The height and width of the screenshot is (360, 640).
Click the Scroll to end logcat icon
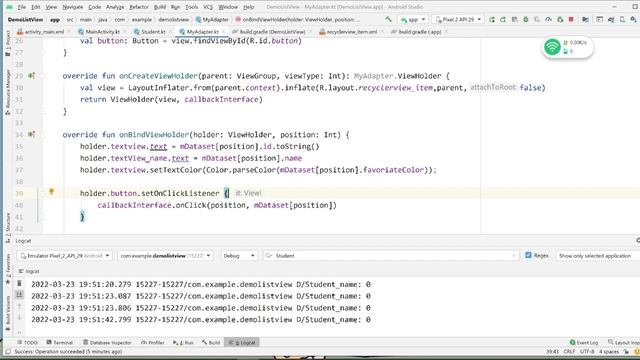[x=19, y=294]
